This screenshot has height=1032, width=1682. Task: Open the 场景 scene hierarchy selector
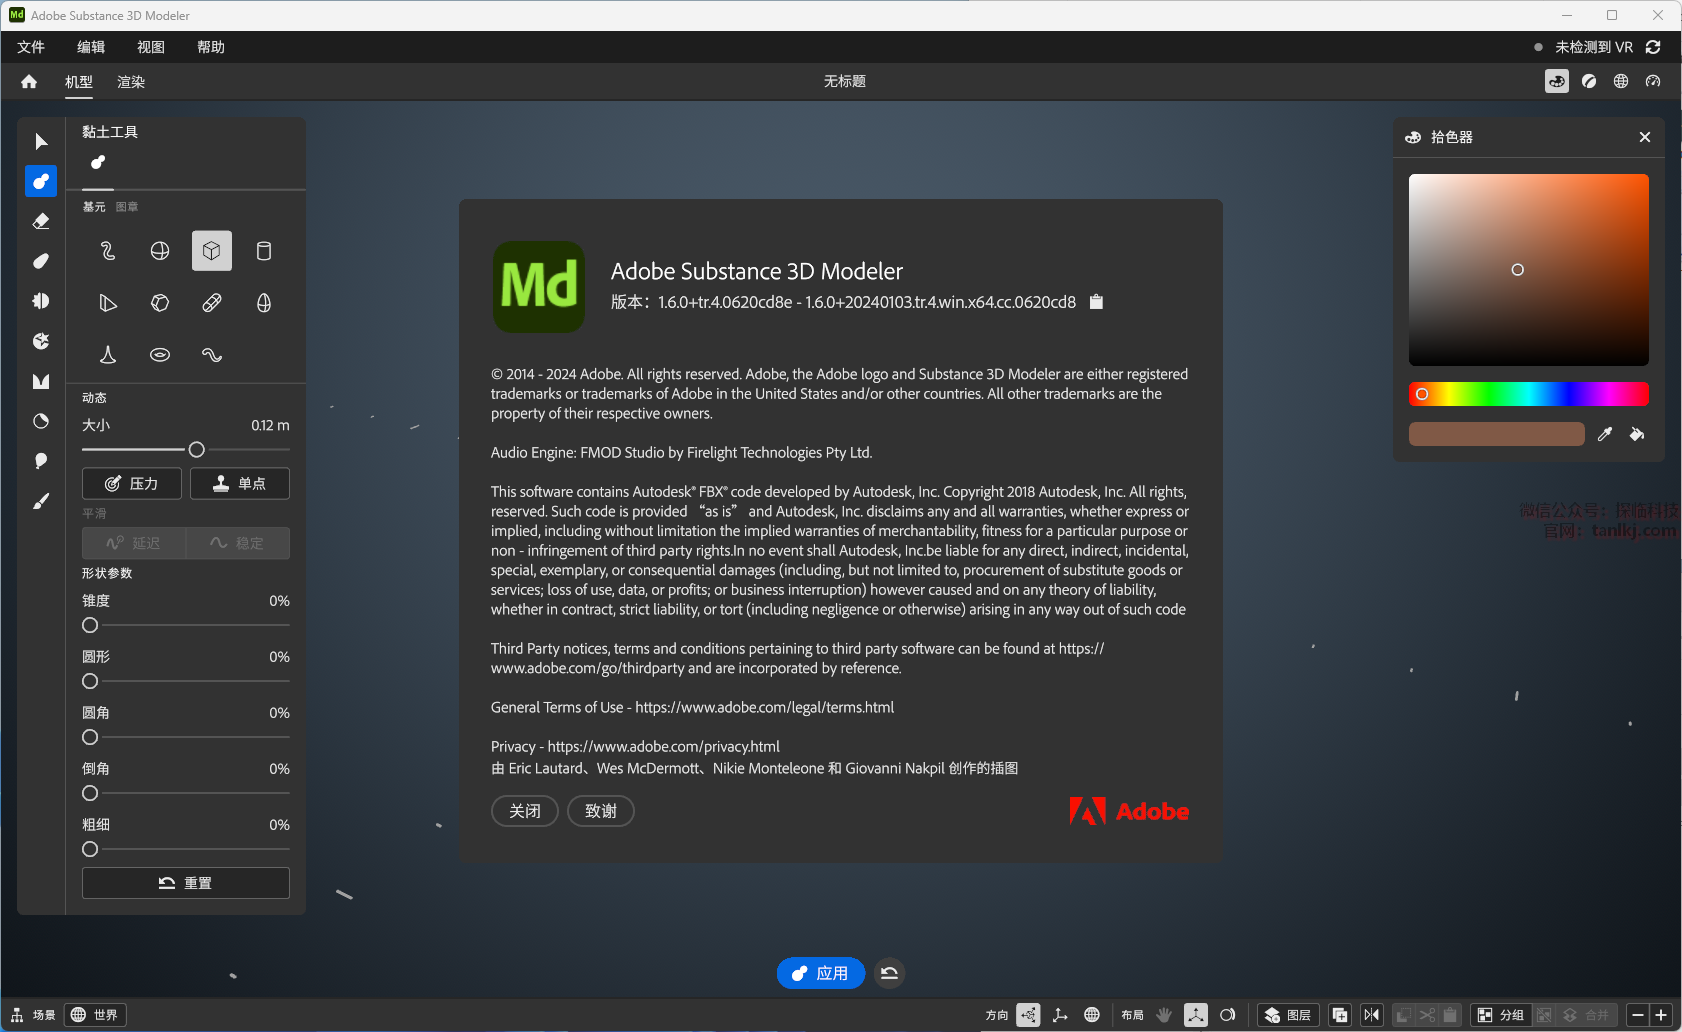[34, 1015]
